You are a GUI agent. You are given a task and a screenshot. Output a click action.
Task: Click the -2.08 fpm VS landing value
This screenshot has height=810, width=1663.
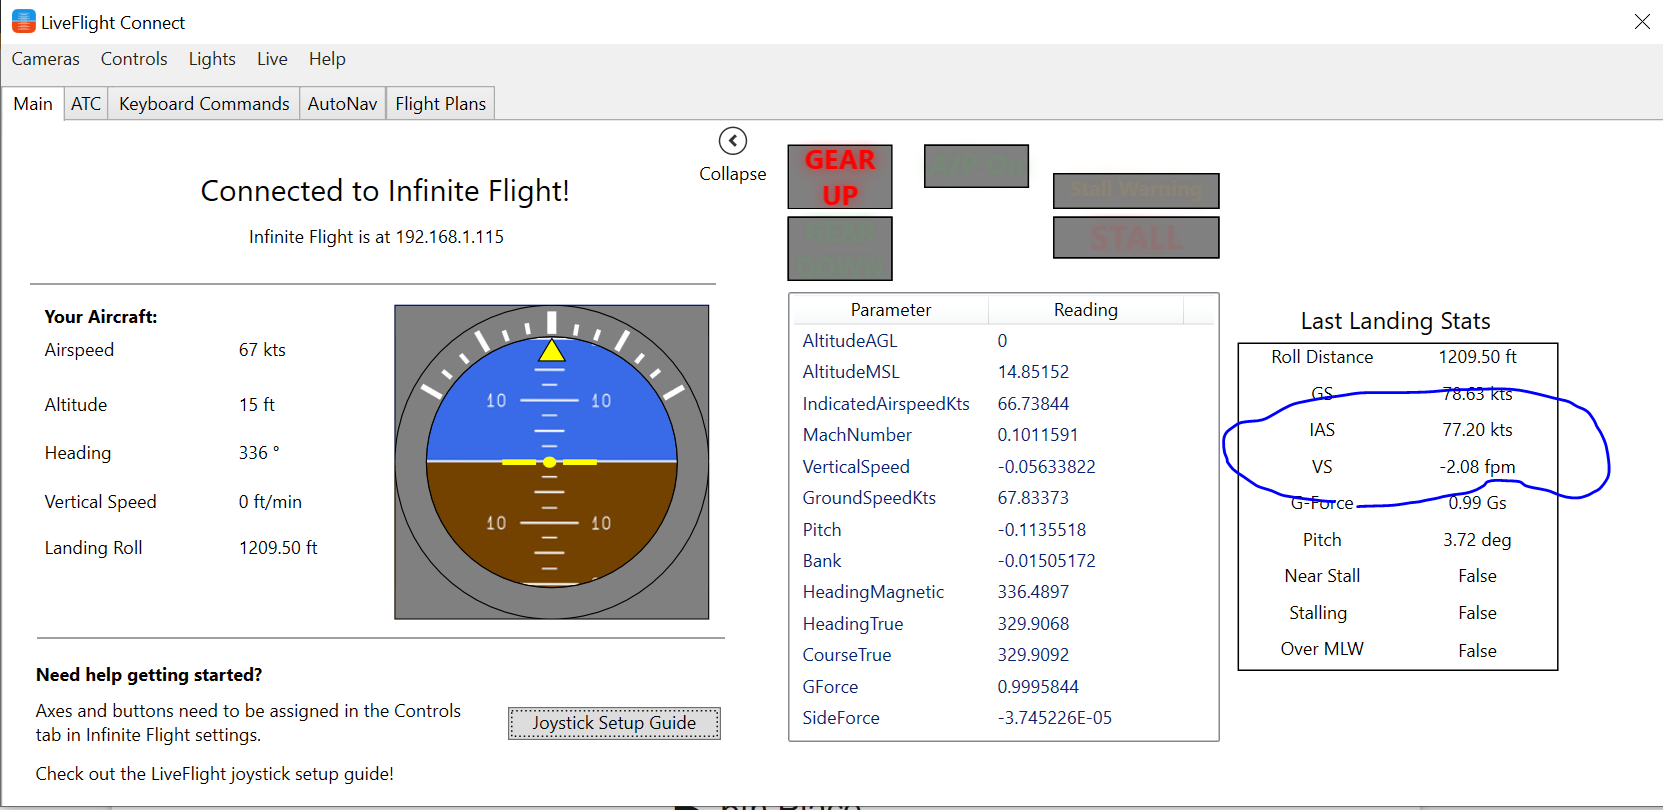[1477, 467]
